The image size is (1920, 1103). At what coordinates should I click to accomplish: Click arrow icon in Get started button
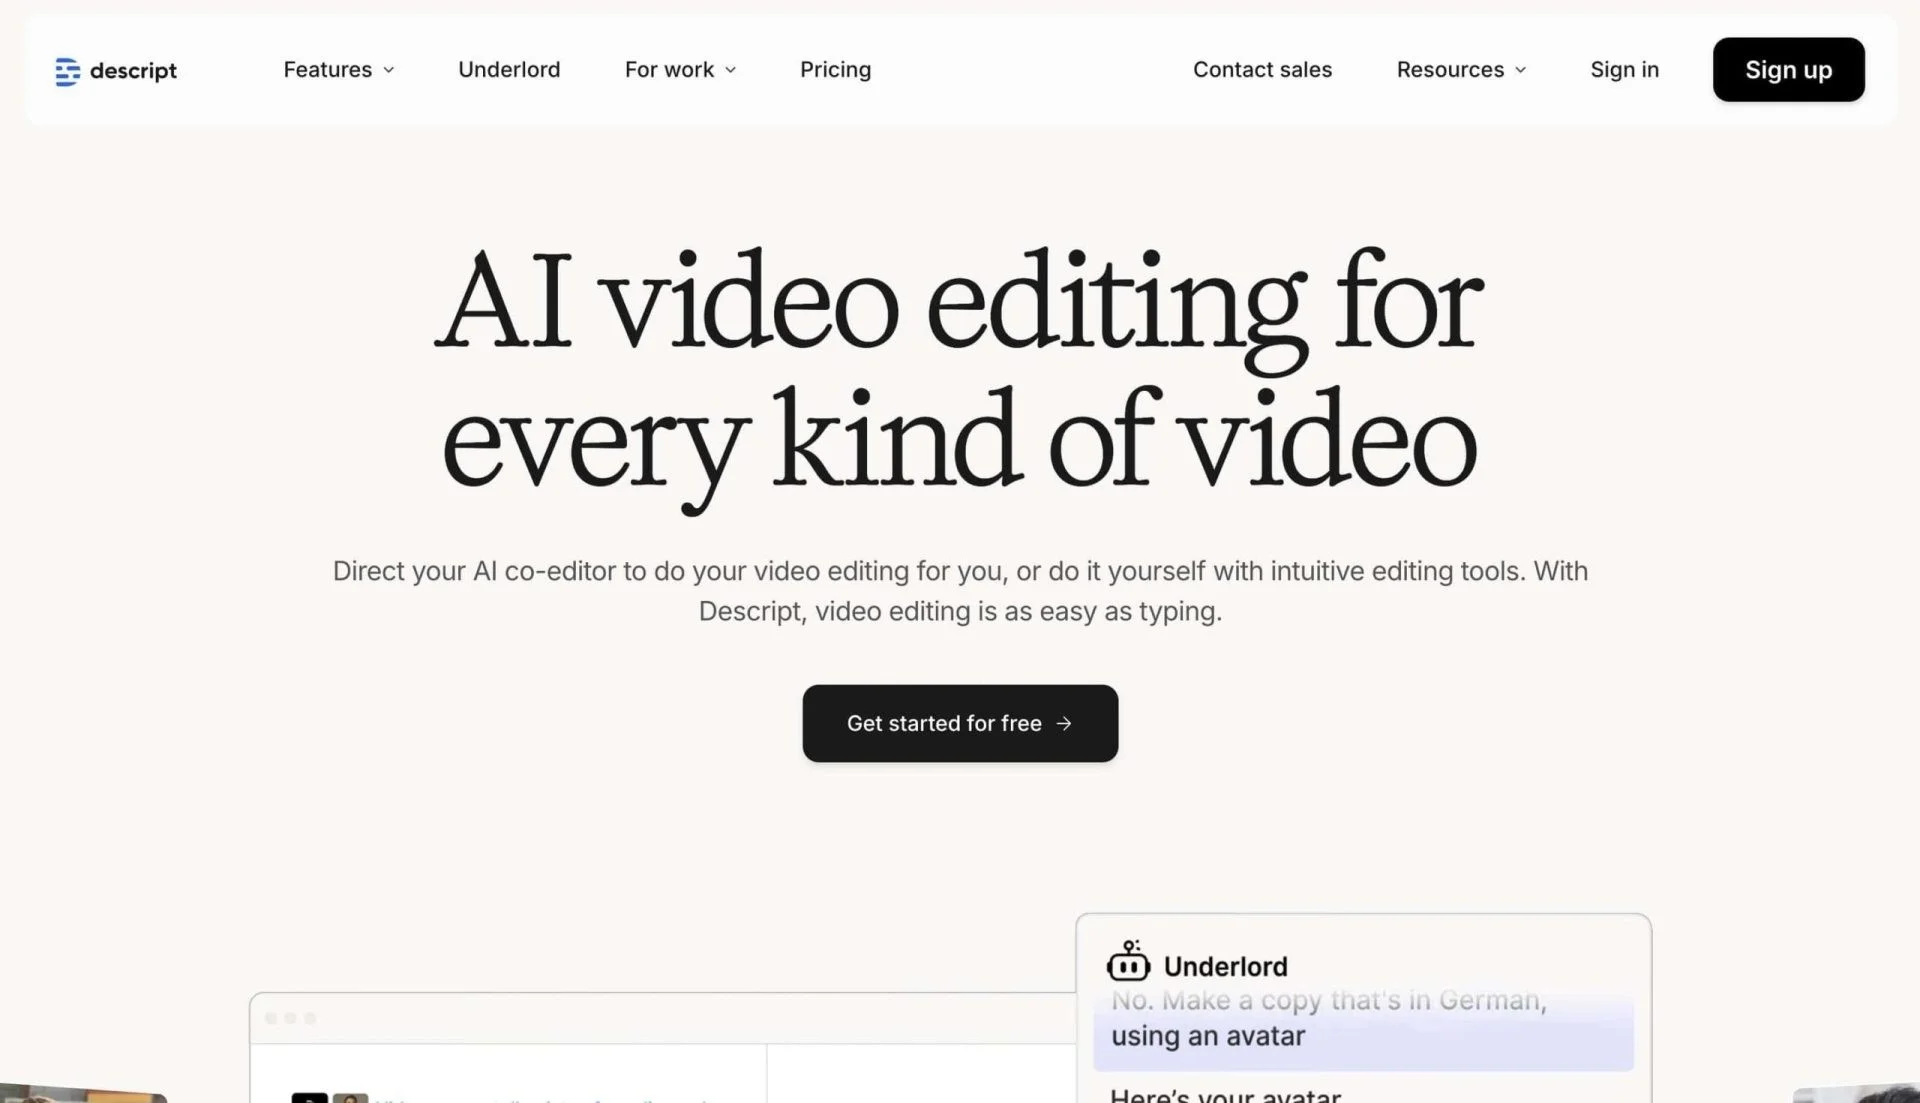pyautogui.click(x=1064, y=723)
